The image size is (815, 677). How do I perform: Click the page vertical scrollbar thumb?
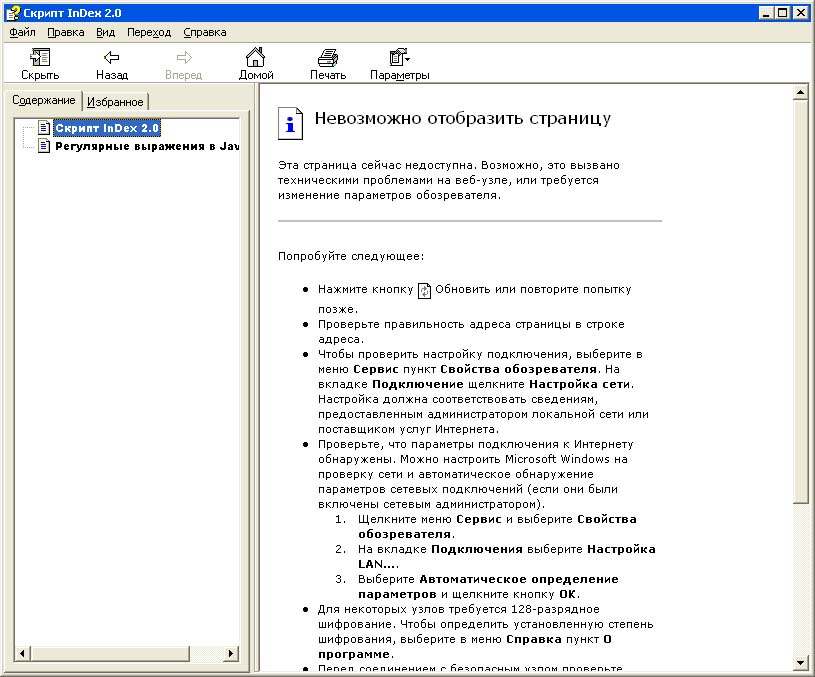pos(800,302)
